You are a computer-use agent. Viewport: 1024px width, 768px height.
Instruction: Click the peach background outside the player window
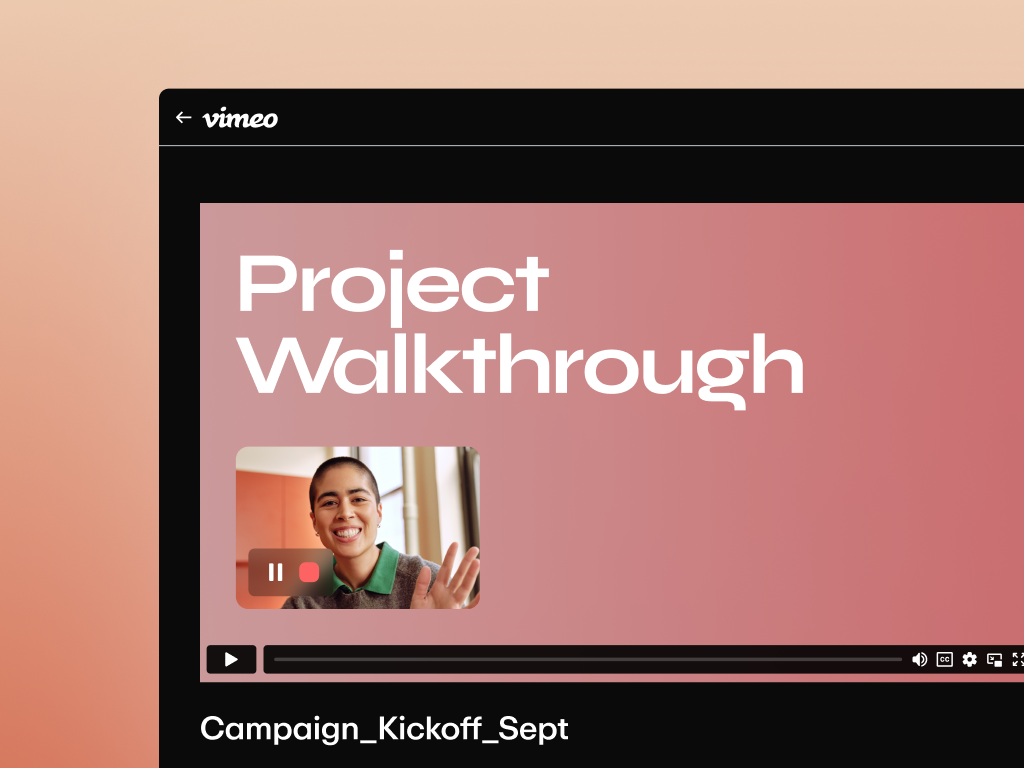(78, 392)
